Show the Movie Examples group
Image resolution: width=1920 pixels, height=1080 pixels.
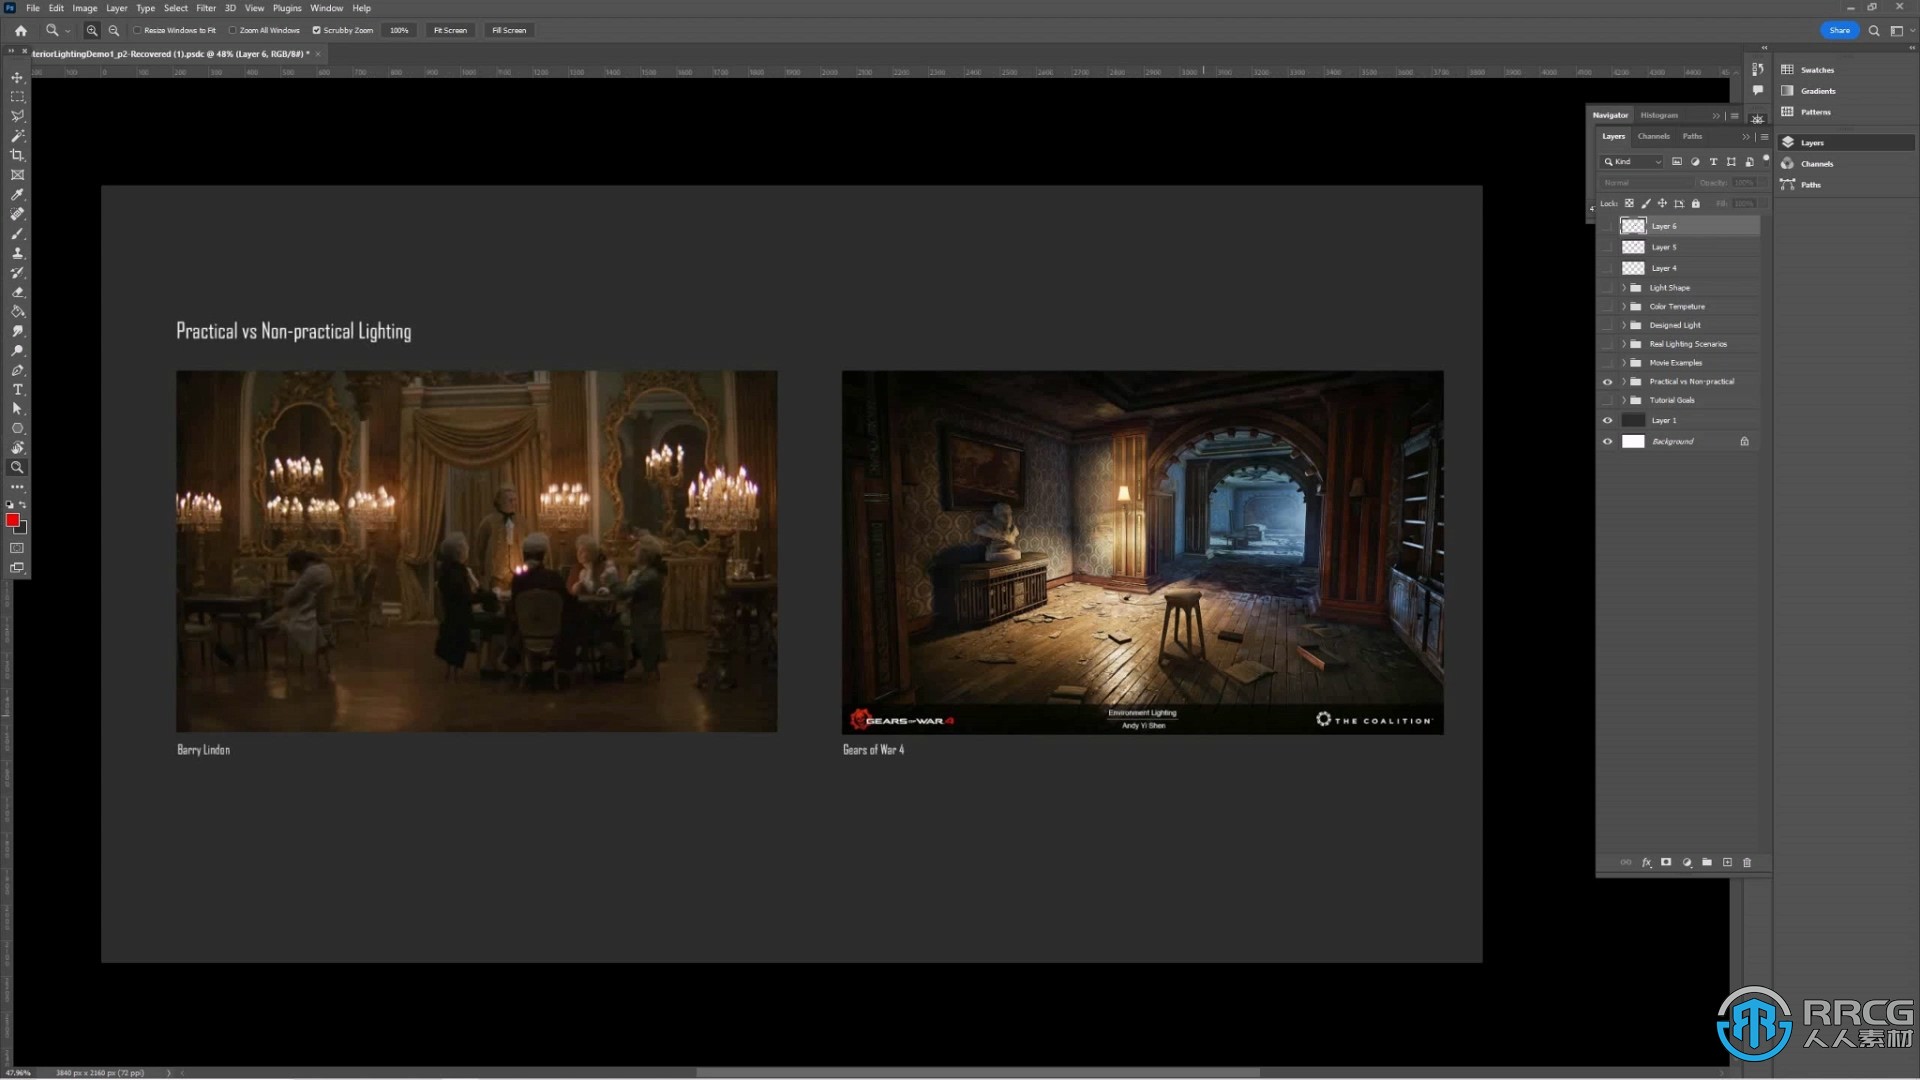1608,363
